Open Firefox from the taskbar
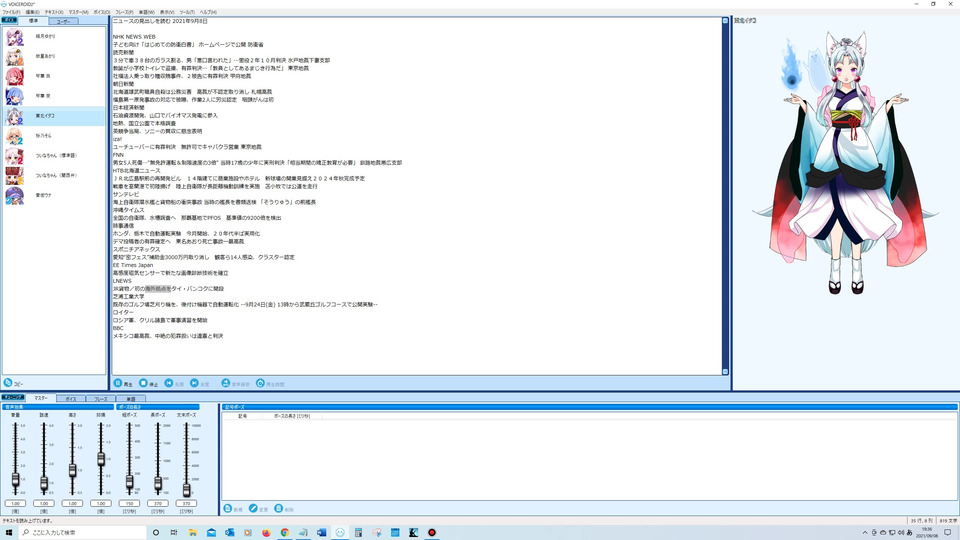This screenshot has width=960, height=540. pos(266,533)
